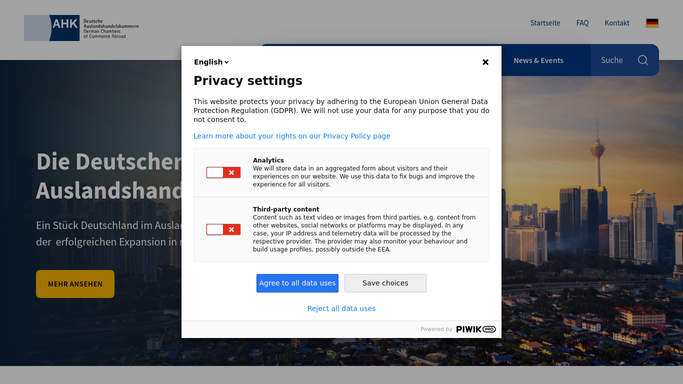Click the AHK logo
Screen dimensions: 683x384
coord(81,28)
